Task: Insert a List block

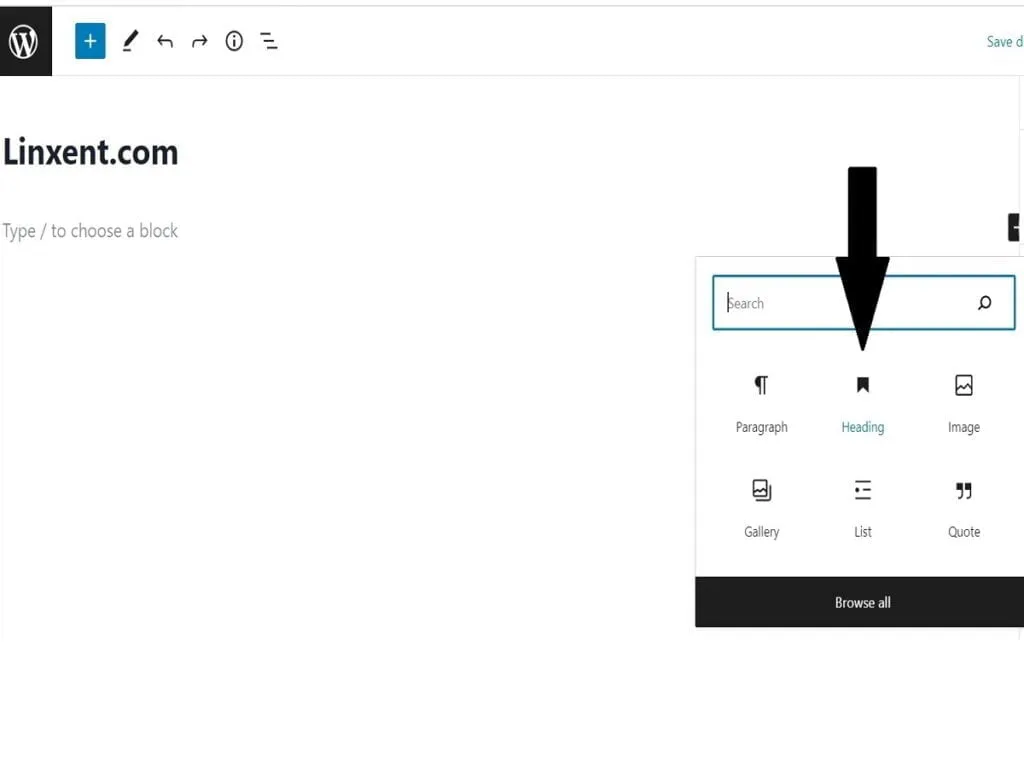Action: [x=863, y=508]
